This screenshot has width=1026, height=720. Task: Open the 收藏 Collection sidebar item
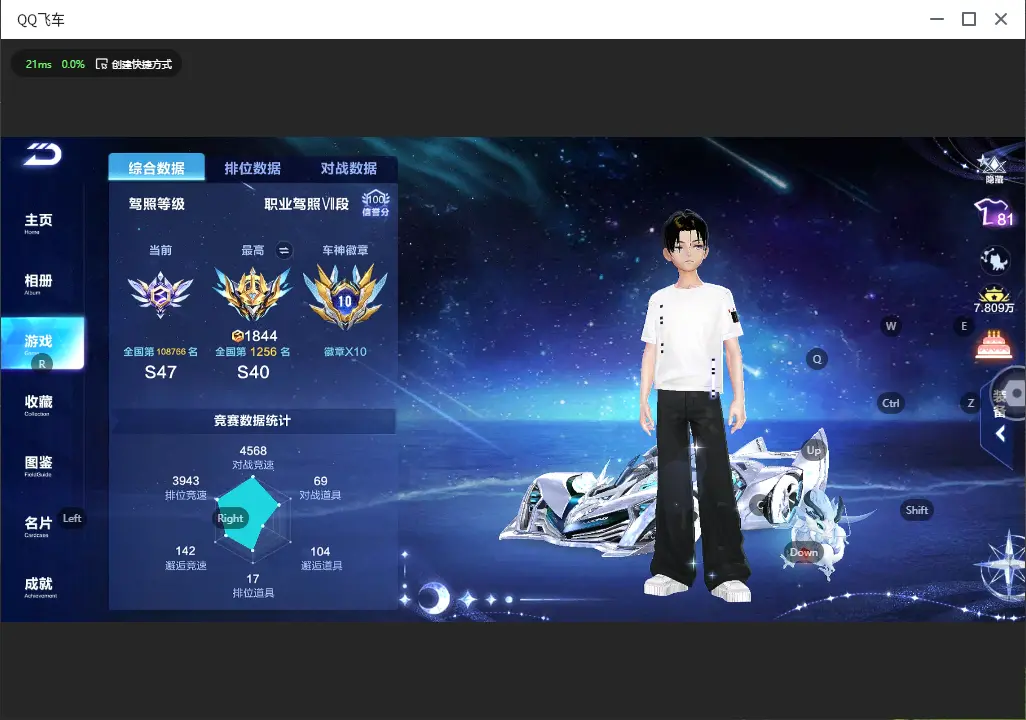(38, 405)
